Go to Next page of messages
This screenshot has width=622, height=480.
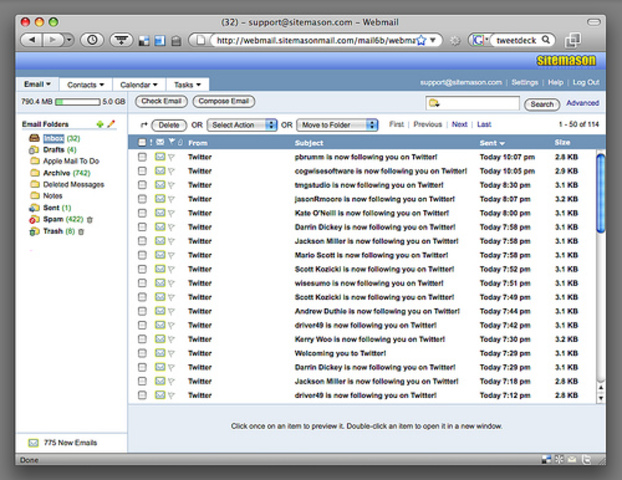pyautogui.click(x=459, y=124)
